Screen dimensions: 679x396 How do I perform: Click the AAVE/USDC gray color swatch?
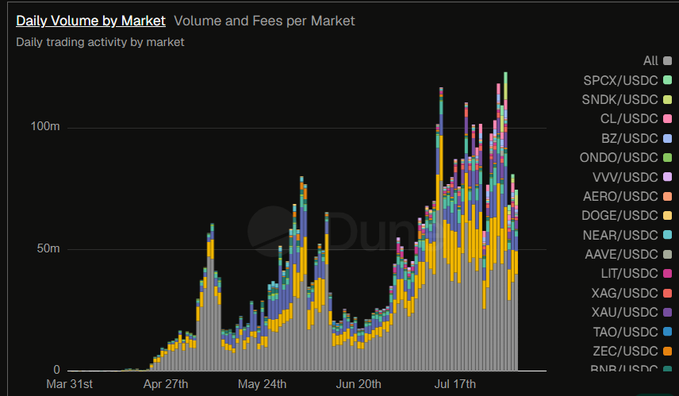[667, 254]
